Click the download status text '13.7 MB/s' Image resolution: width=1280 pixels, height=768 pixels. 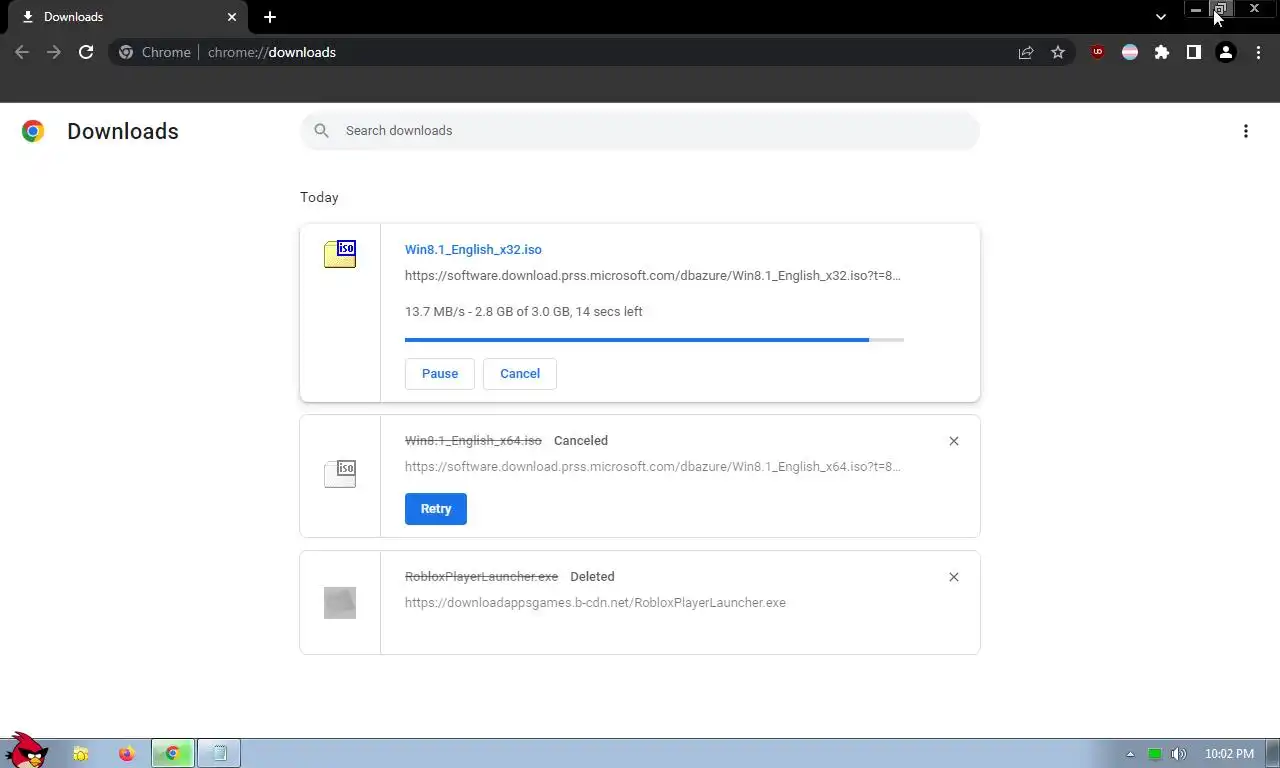click(x=524, y=312)
